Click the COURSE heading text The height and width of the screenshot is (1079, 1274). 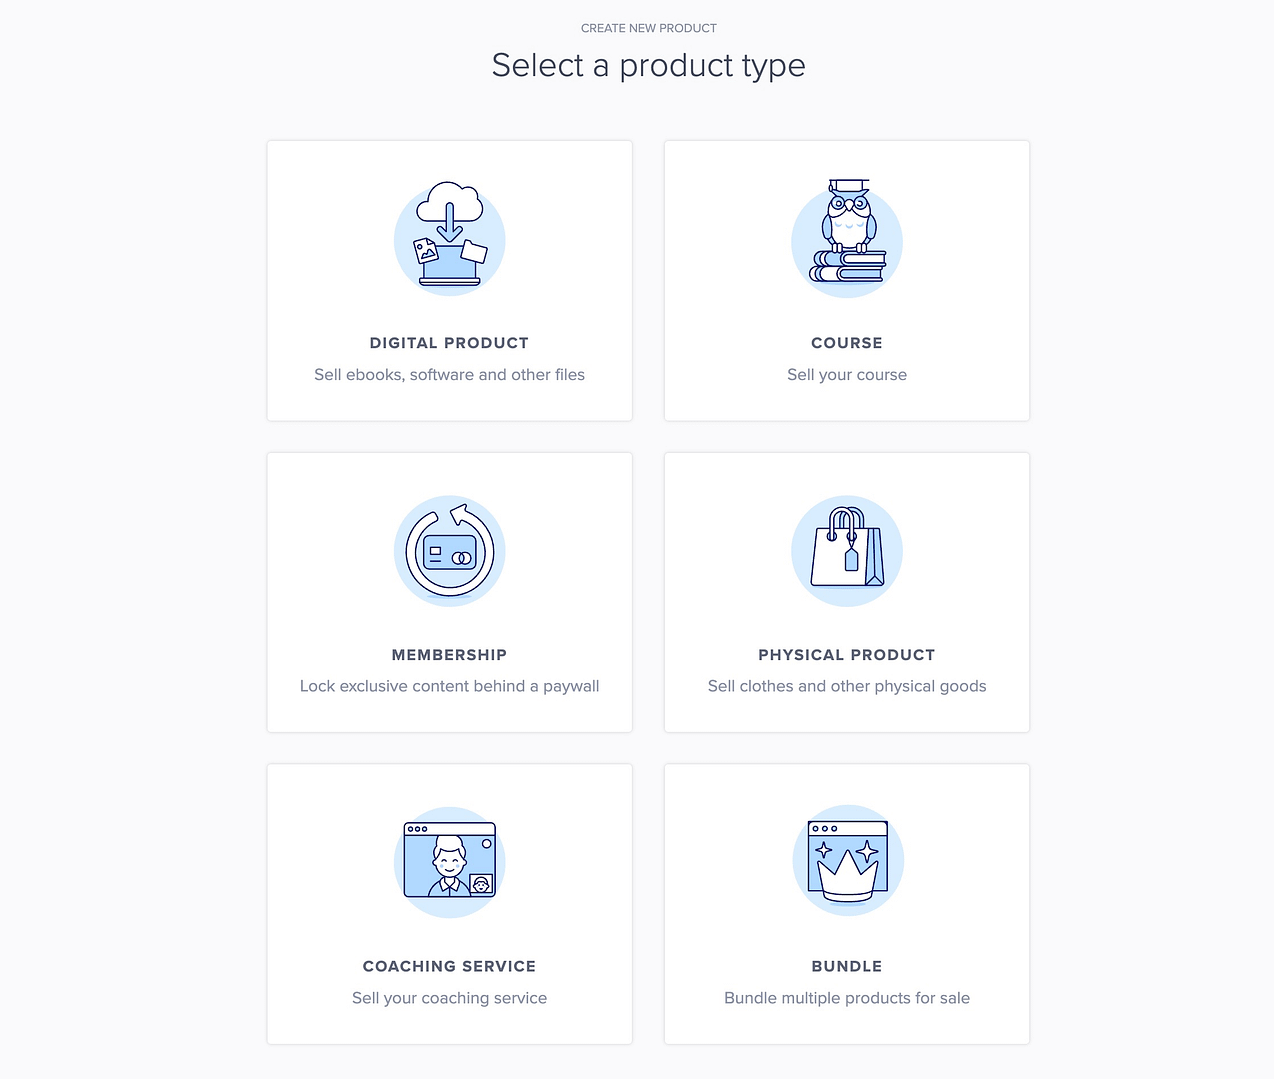[x=847, y=342]
